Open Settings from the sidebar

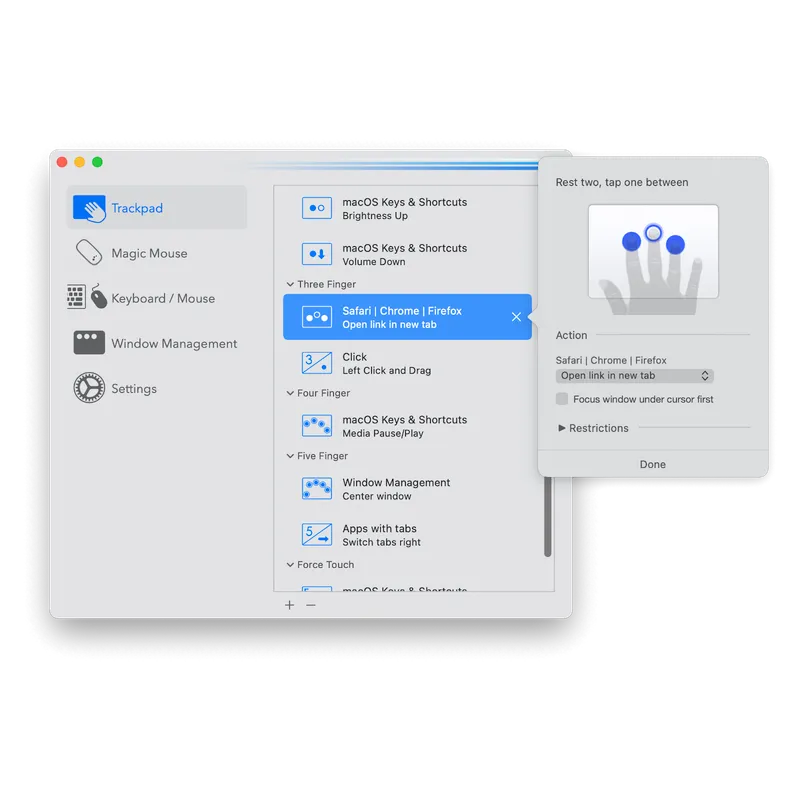[x=133, y=389]
